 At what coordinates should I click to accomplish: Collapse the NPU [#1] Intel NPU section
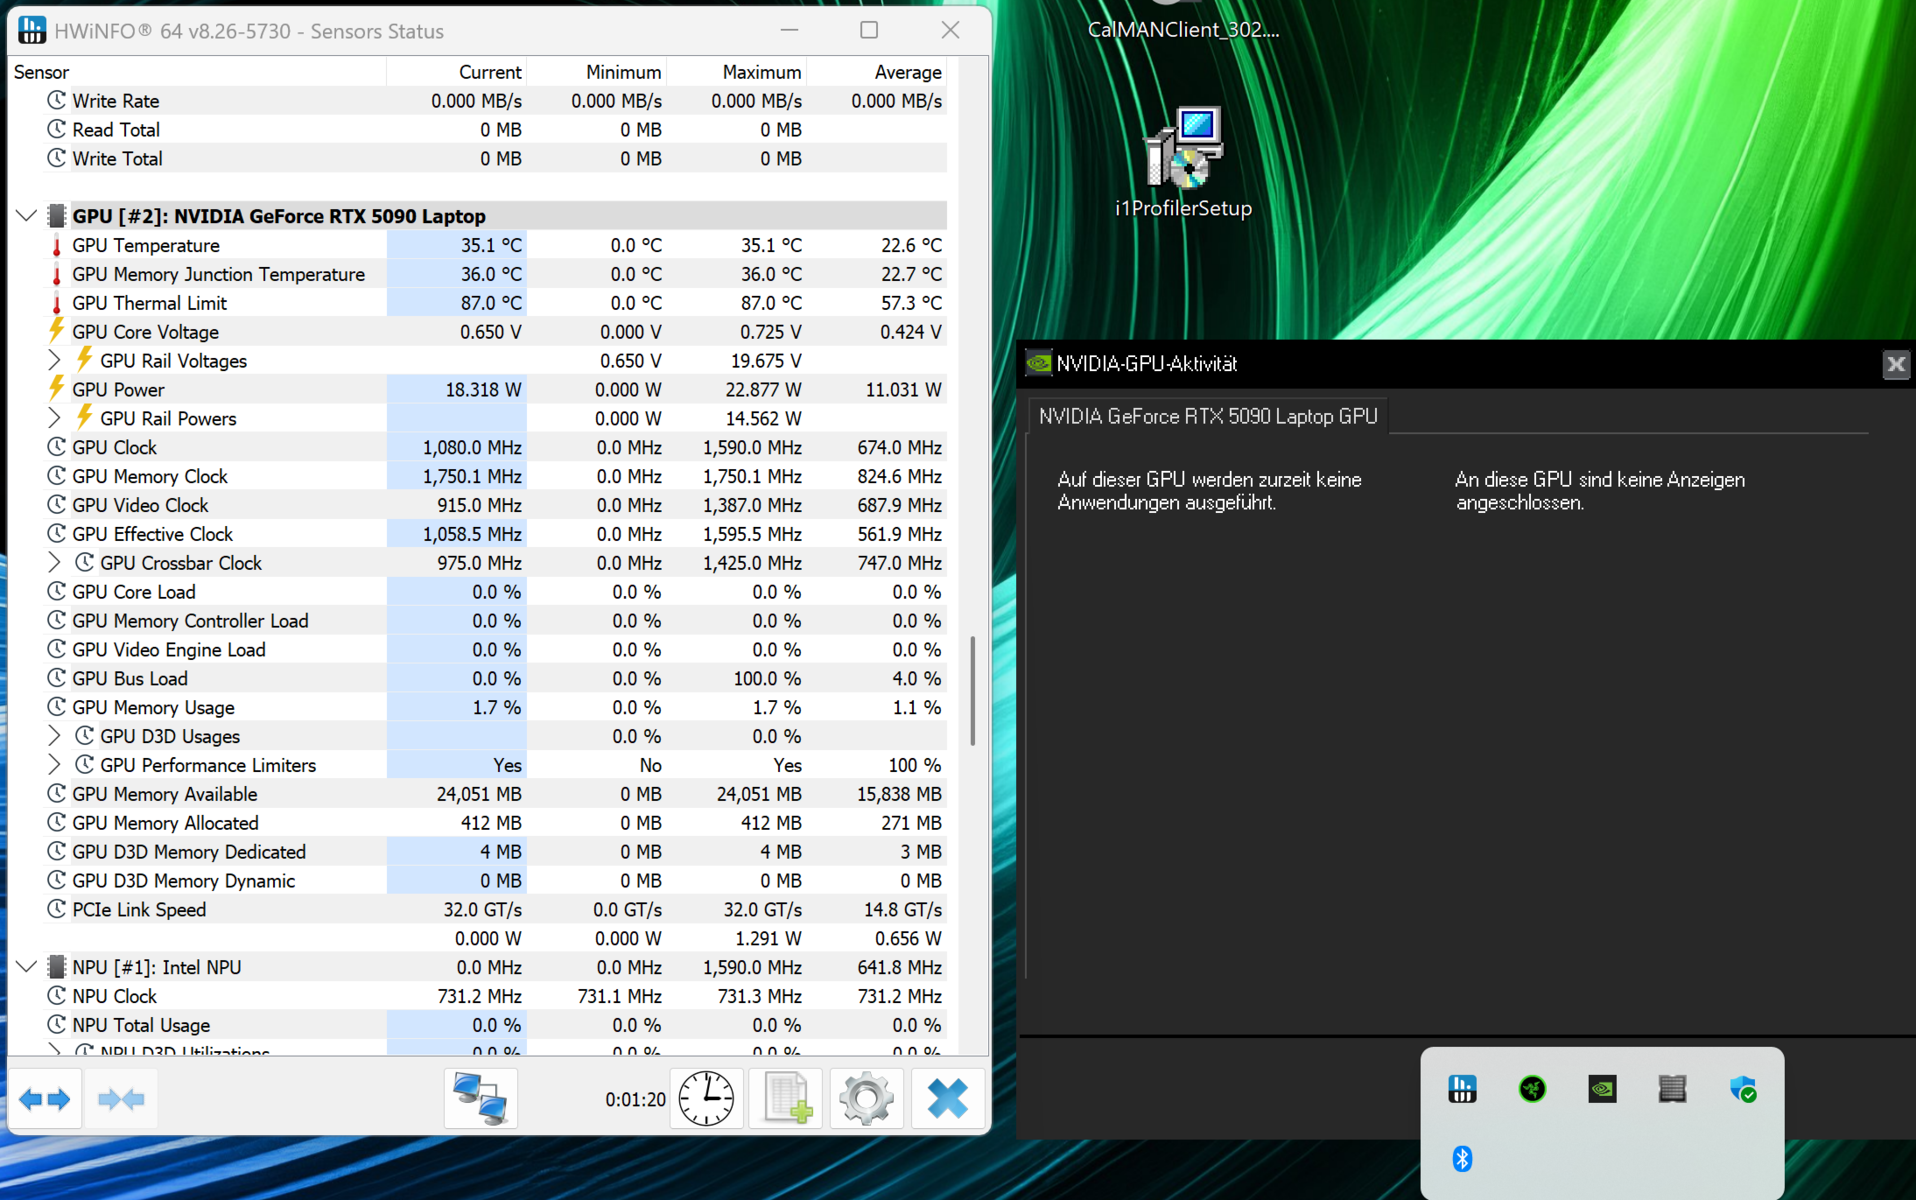pos(27,967)
